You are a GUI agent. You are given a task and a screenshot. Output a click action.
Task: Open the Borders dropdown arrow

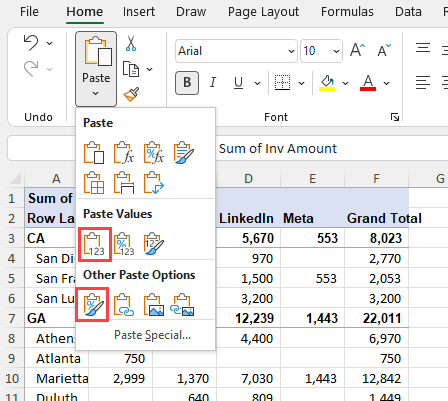click(x=301, y=83)
